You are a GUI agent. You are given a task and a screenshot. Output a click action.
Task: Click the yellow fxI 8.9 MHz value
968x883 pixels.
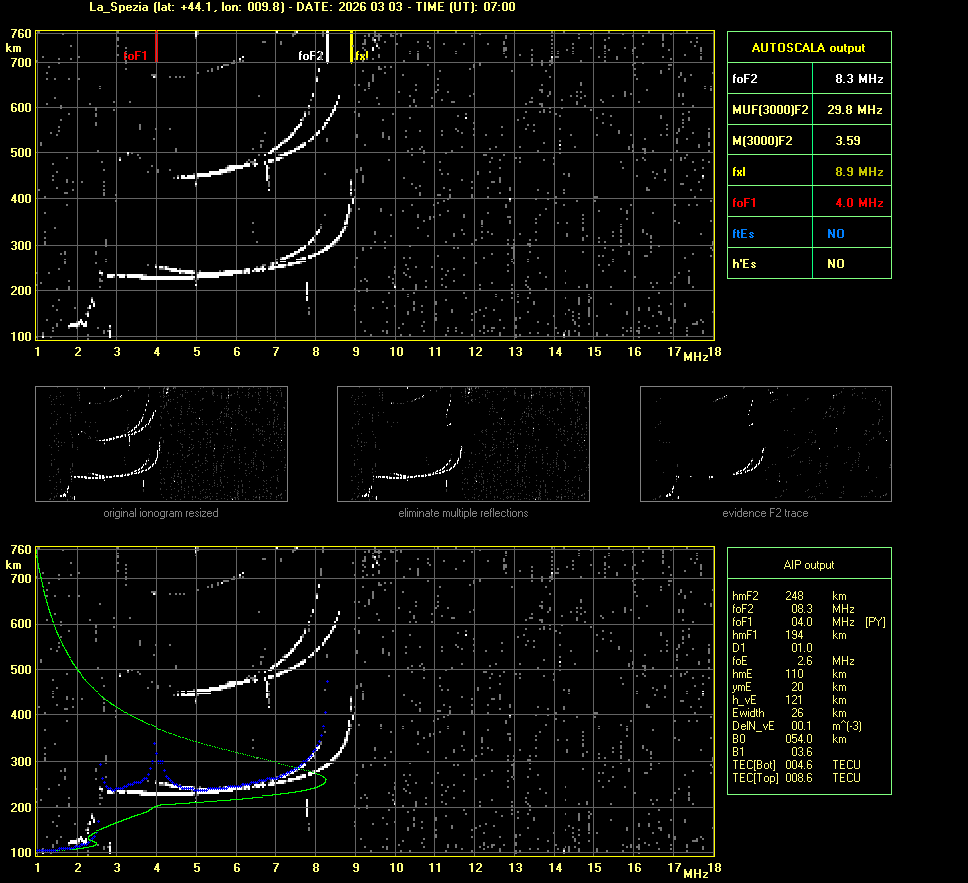coord(857,172)
